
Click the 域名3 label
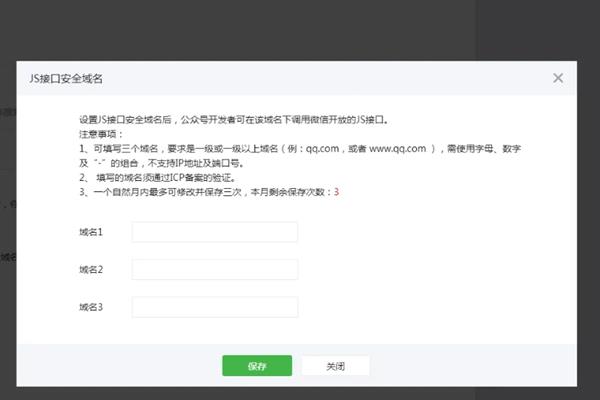(x=91, y=307)
